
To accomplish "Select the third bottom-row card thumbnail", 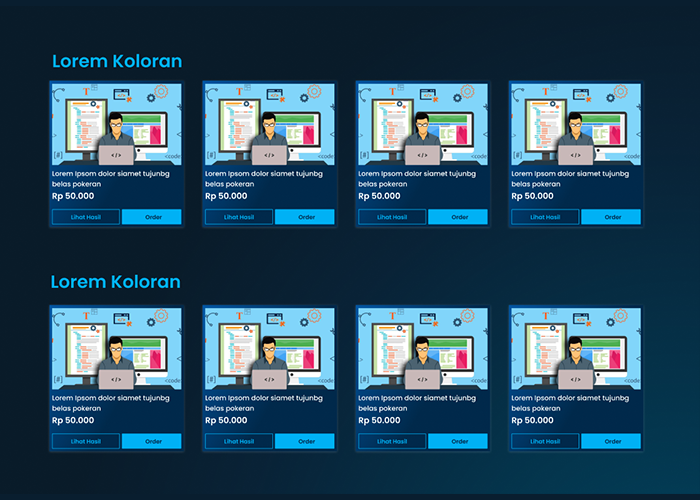I will coord(422,348).
